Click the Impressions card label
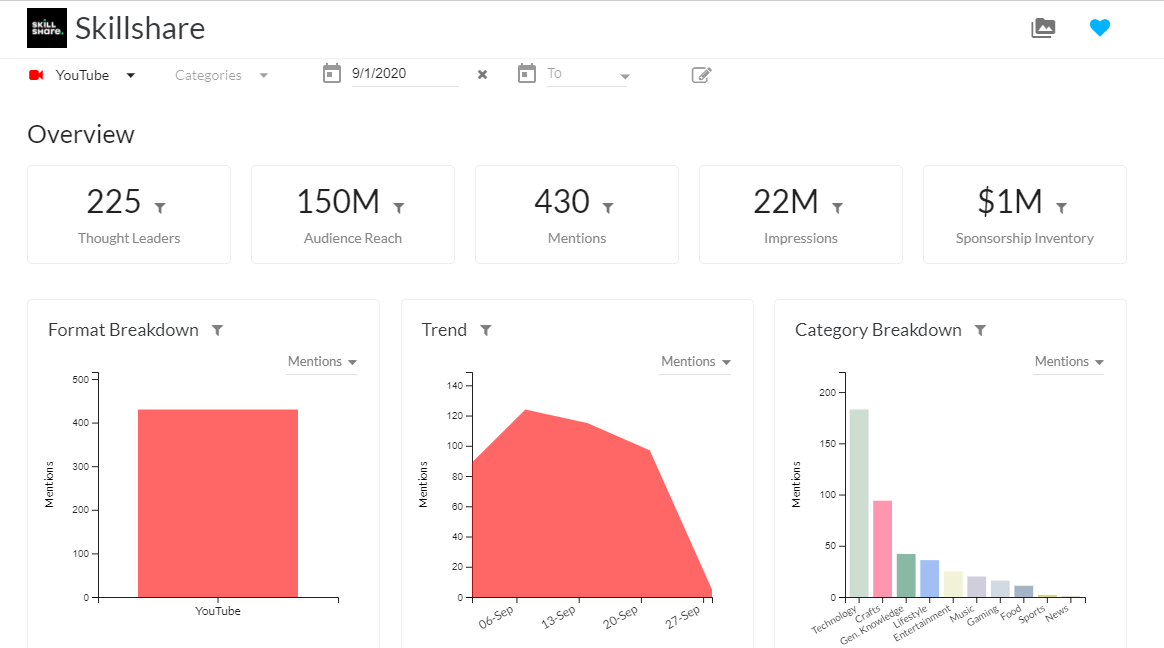The height and width of the screenshot is (648, 1164). tap(800, 238)
